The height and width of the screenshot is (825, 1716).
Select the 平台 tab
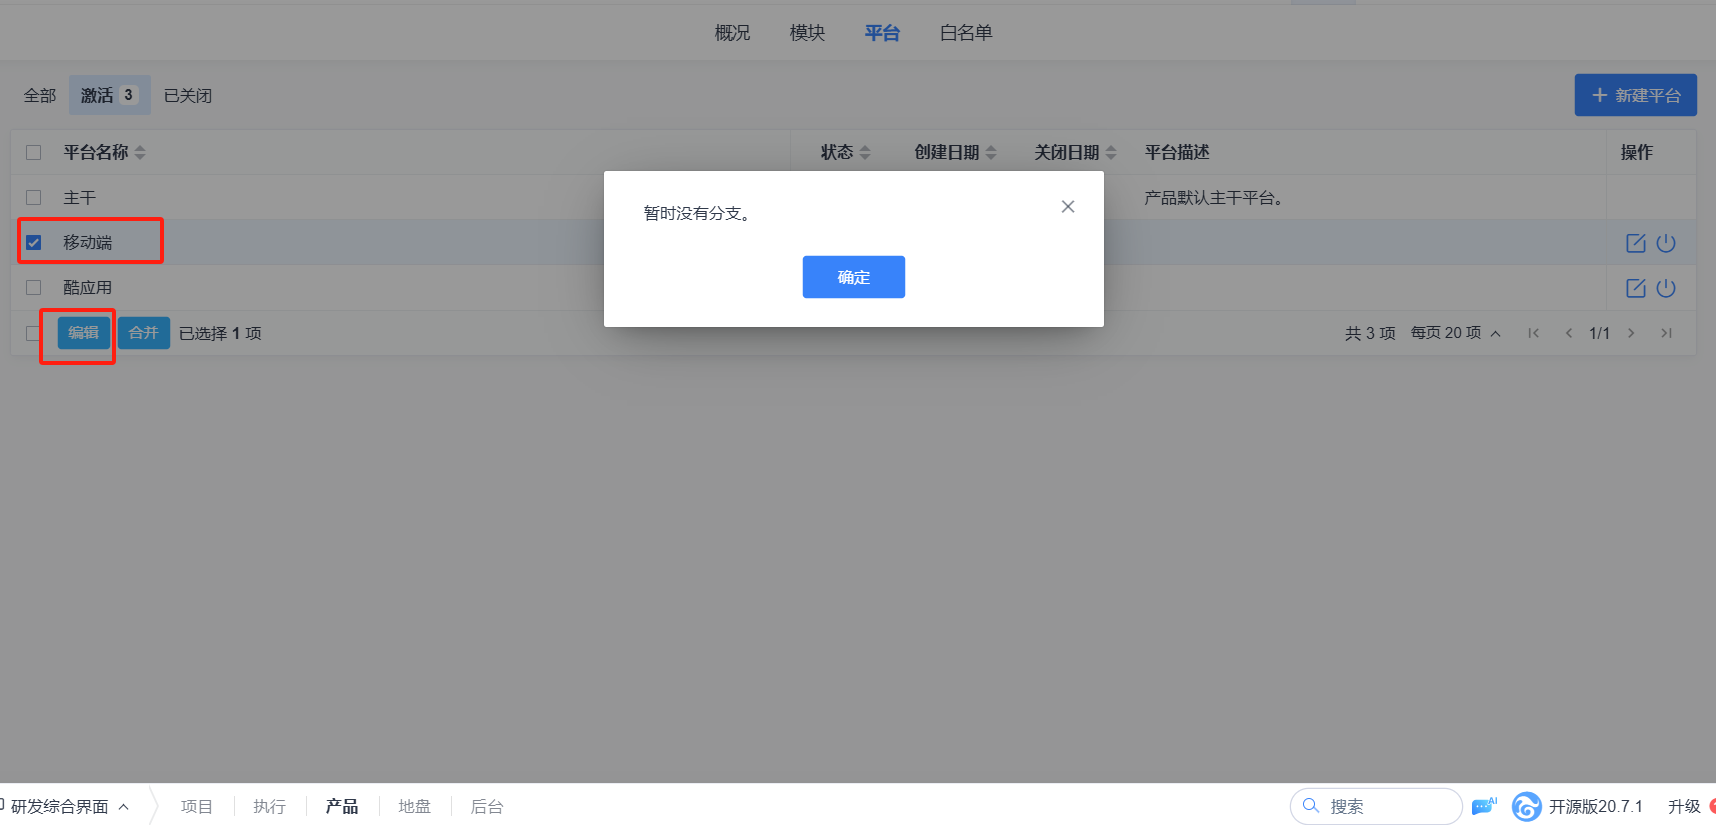click(882, 33)
